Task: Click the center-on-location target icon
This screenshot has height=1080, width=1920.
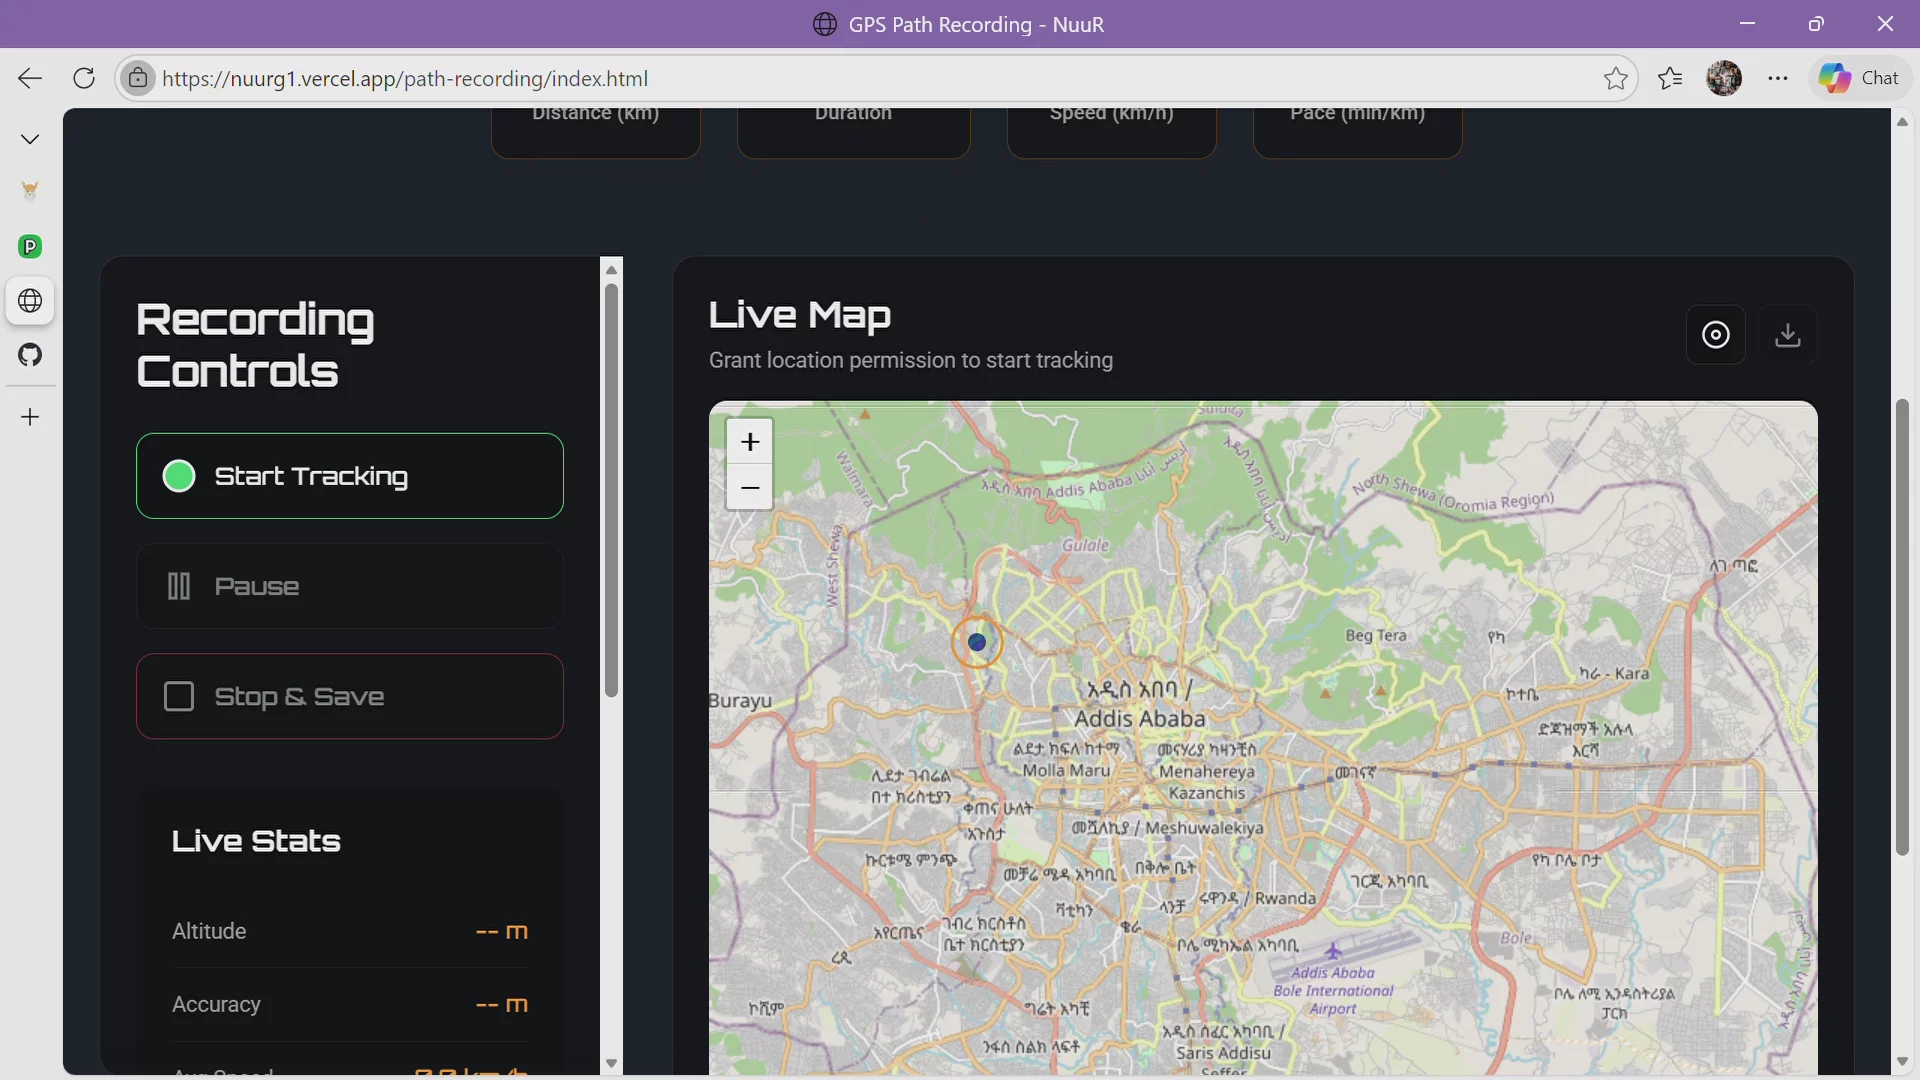Action: pos(1716,335)
